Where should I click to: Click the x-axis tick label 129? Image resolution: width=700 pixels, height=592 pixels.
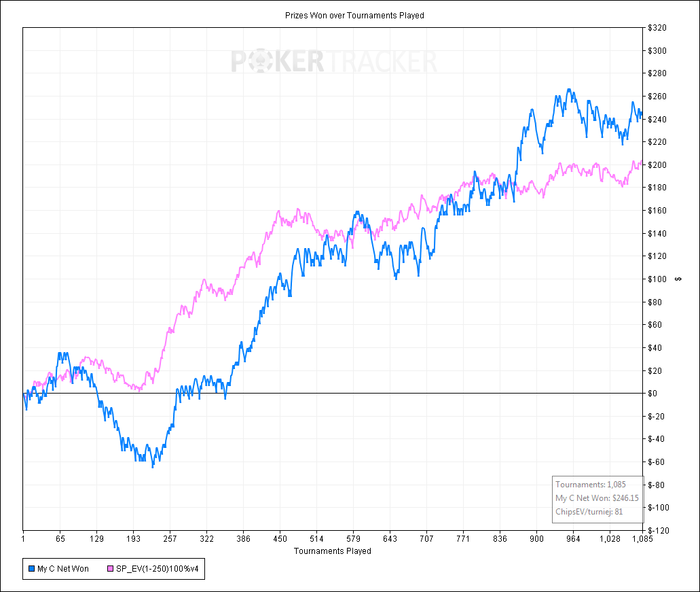point(96,539)
